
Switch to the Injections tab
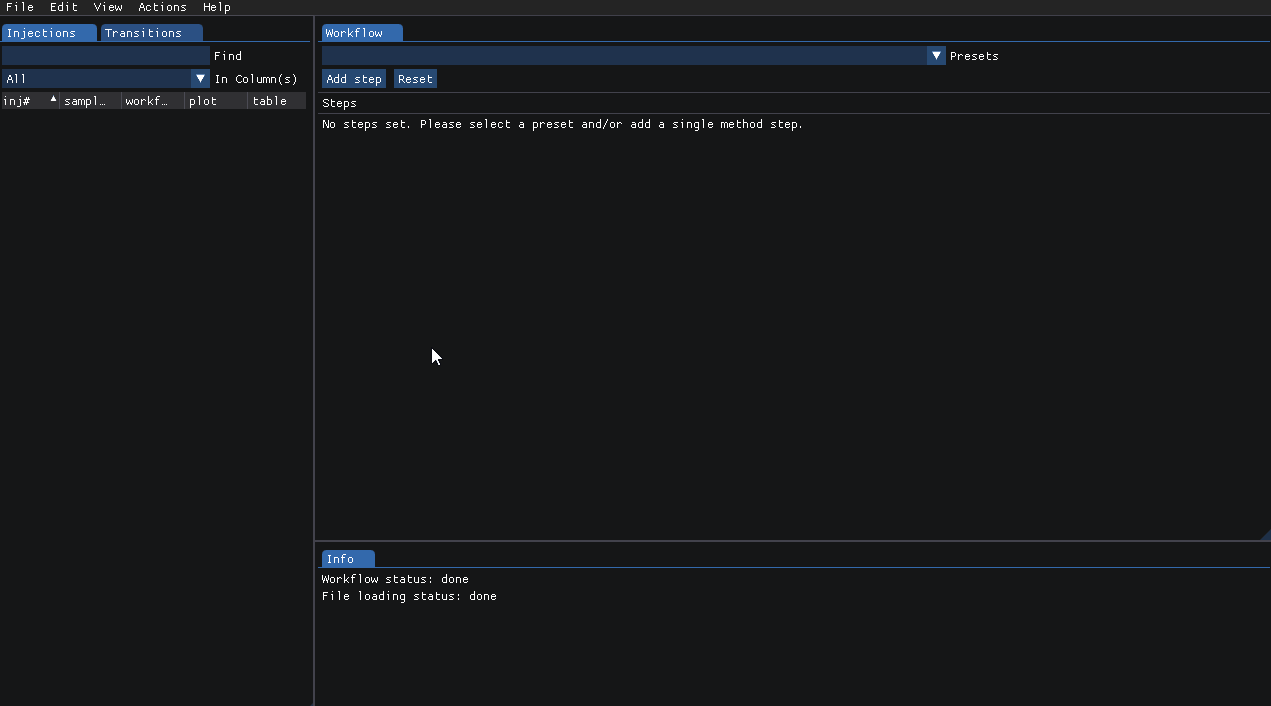coord(49,33)
